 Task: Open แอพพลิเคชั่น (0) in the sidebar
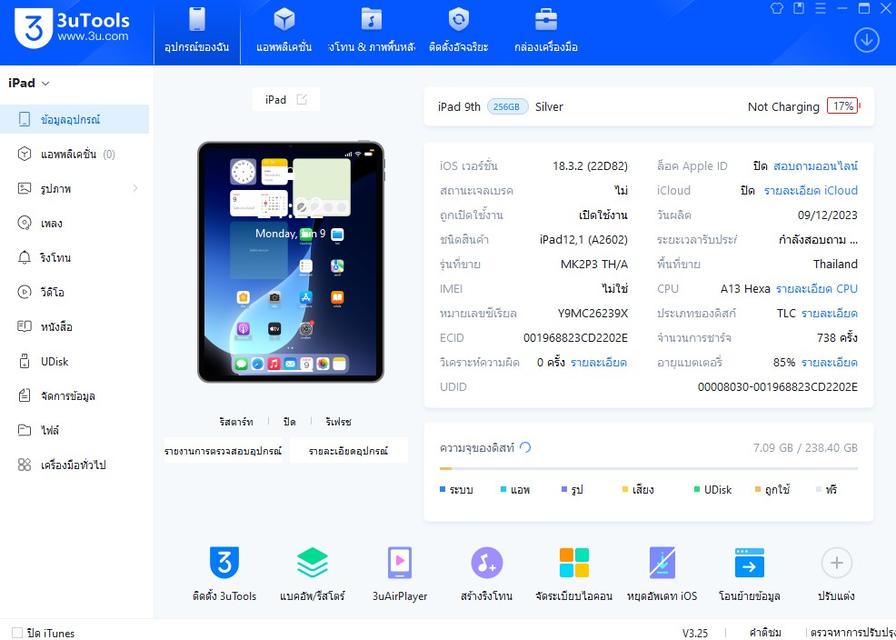point(74,154)
